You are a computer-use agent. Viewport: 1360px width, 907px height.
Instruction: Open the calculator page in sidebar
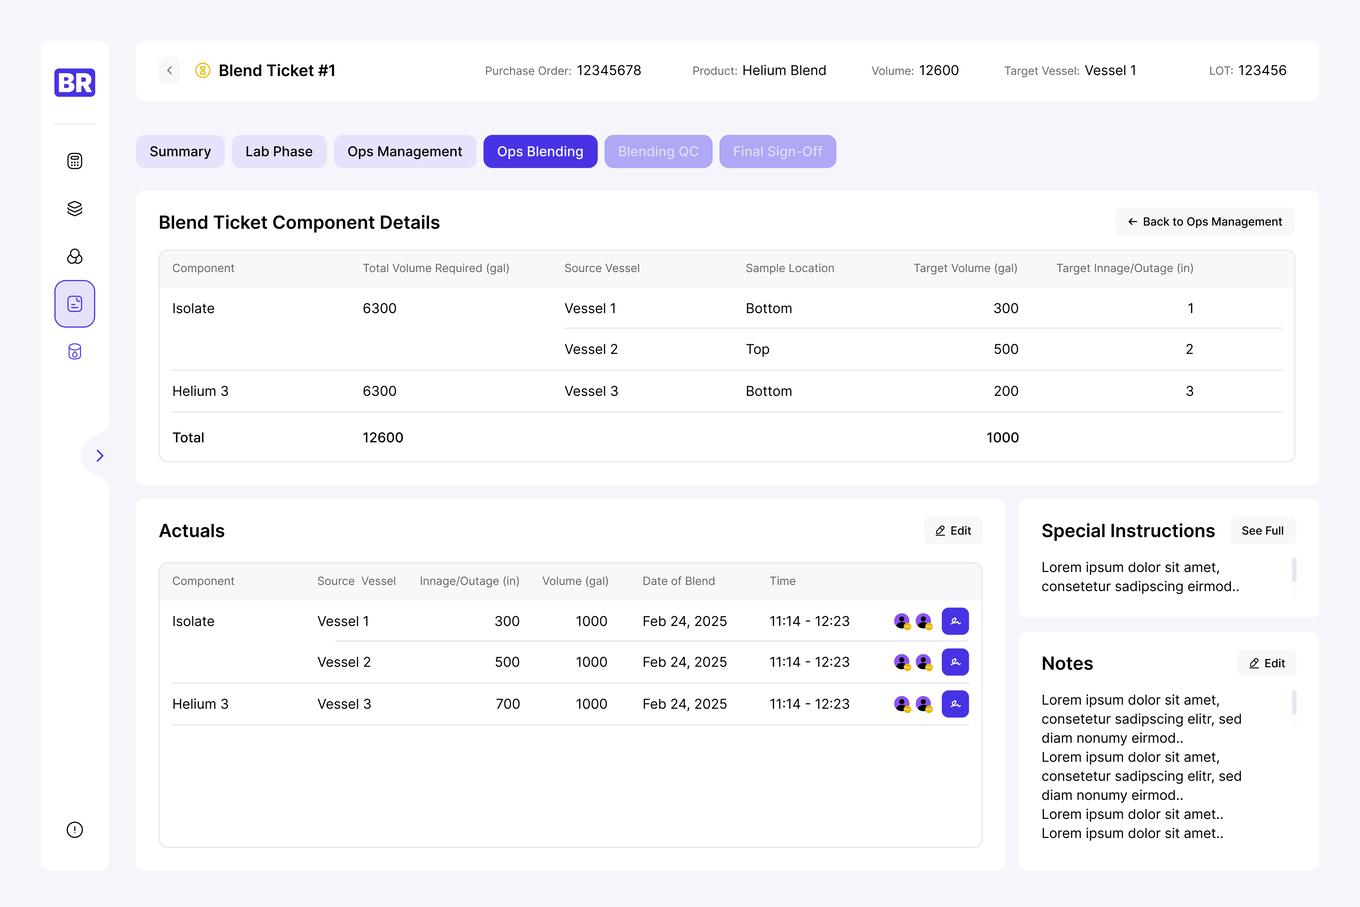pyautogui.click(x=75, y=161)
